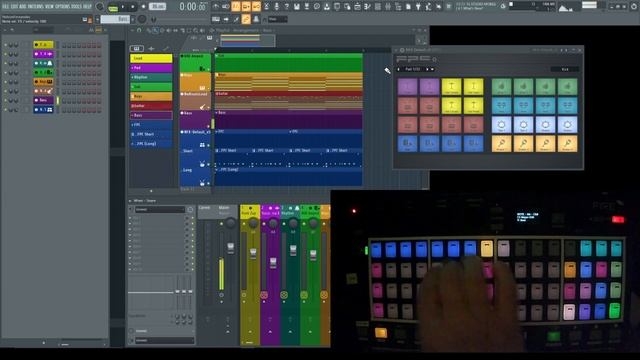The height and width of the screenshot is (360, 640).
Task: Mute the yellow Lead channel in Channel rack
Action: point(6,44)
